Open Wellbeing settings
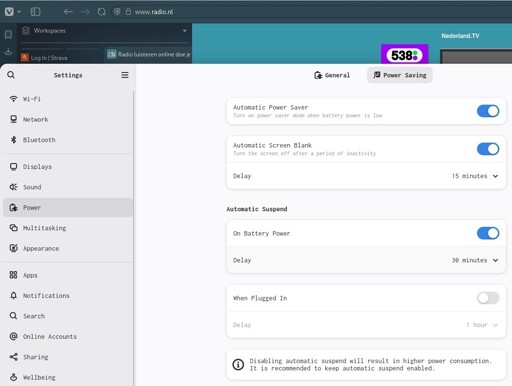Screen dimensions: 512x386 pyautogui.click(x=68, y=377)
